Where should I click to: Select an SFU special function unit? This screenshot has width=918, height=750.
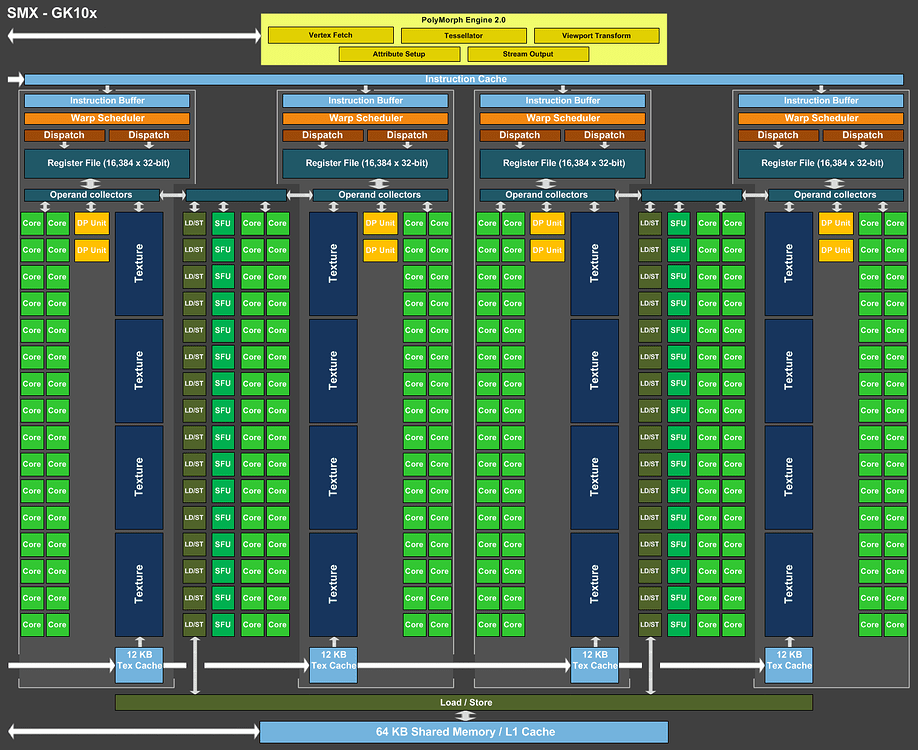pos(222,223)
